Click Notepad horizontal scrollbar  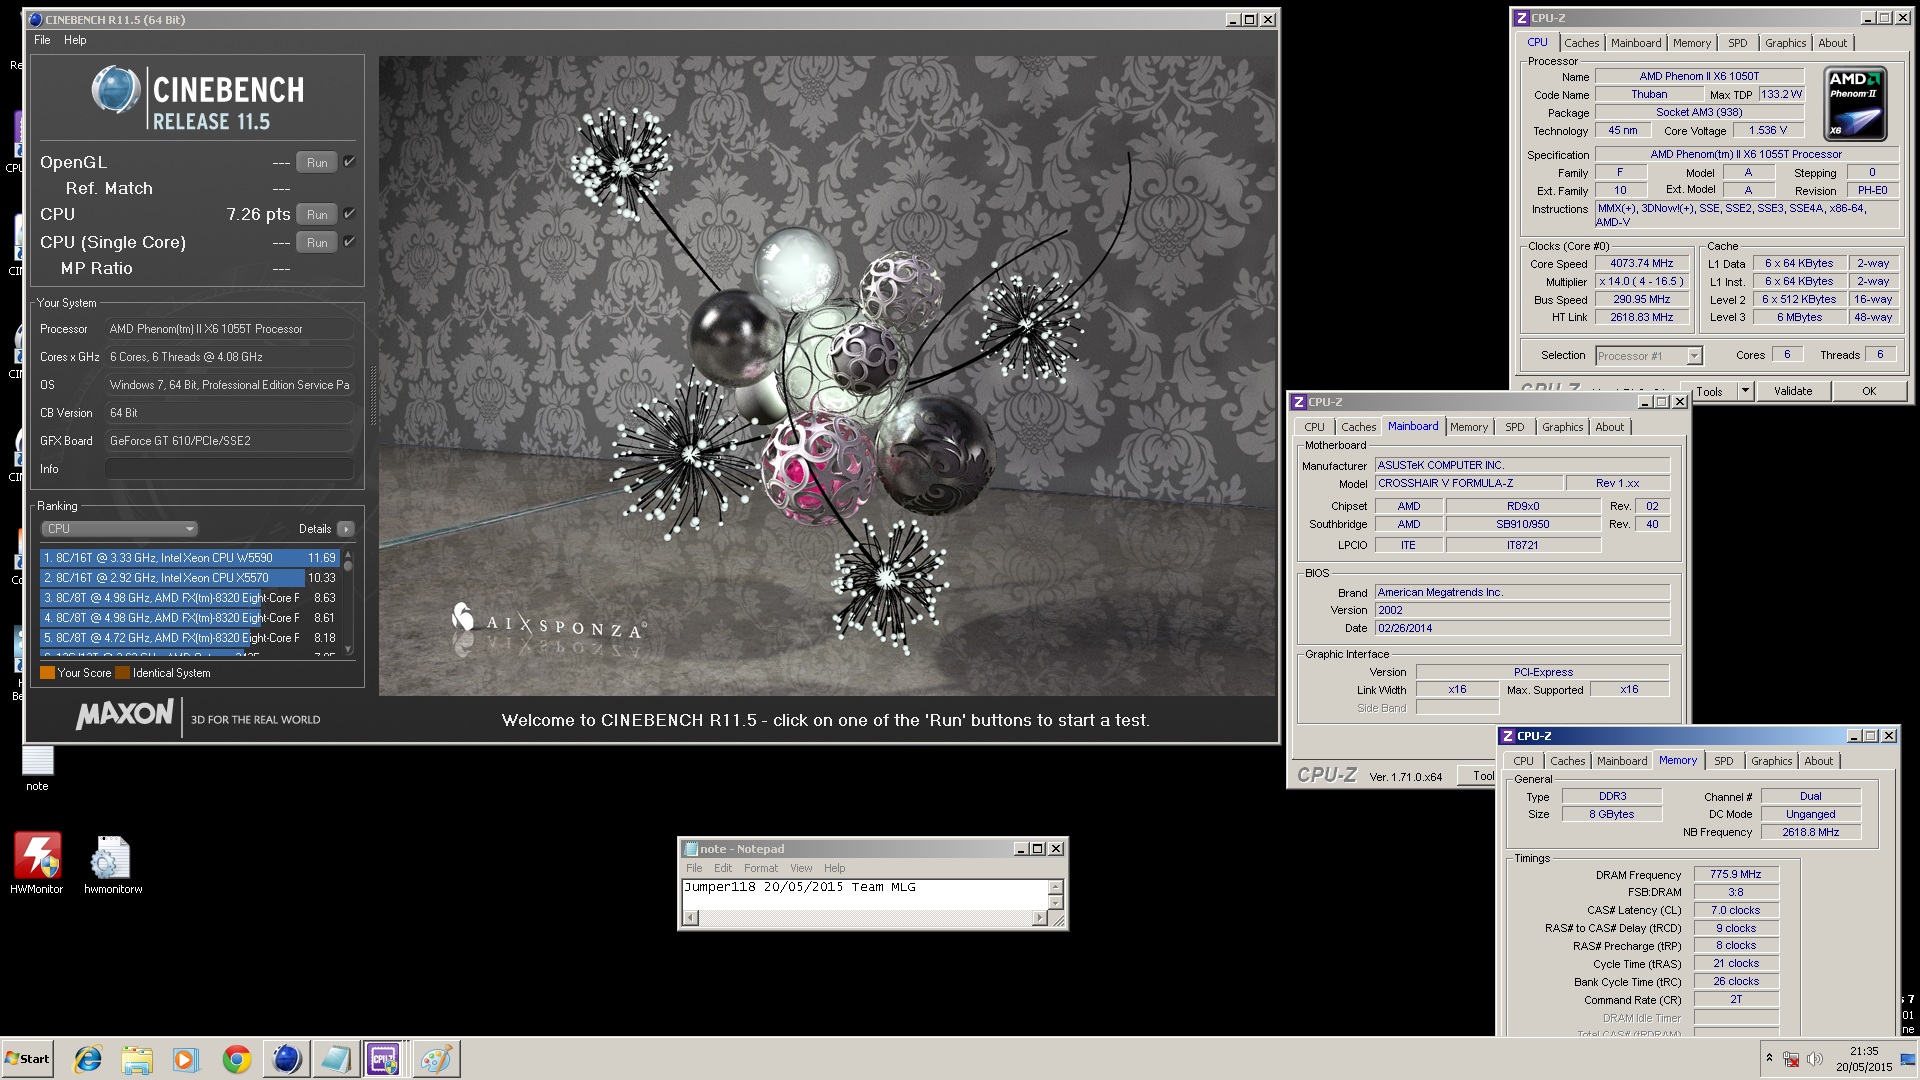(x=866, y=918)
